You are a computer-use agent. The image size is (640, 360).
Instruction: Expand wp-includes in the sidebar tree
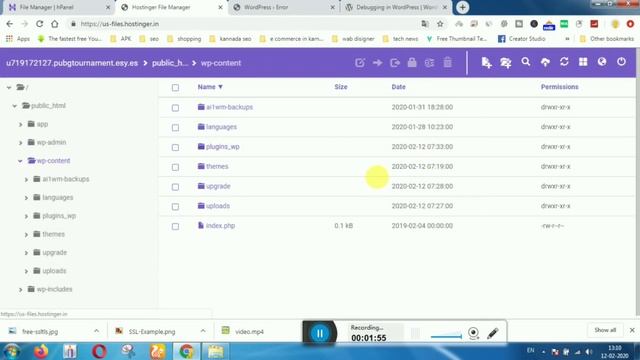[20, 289]
